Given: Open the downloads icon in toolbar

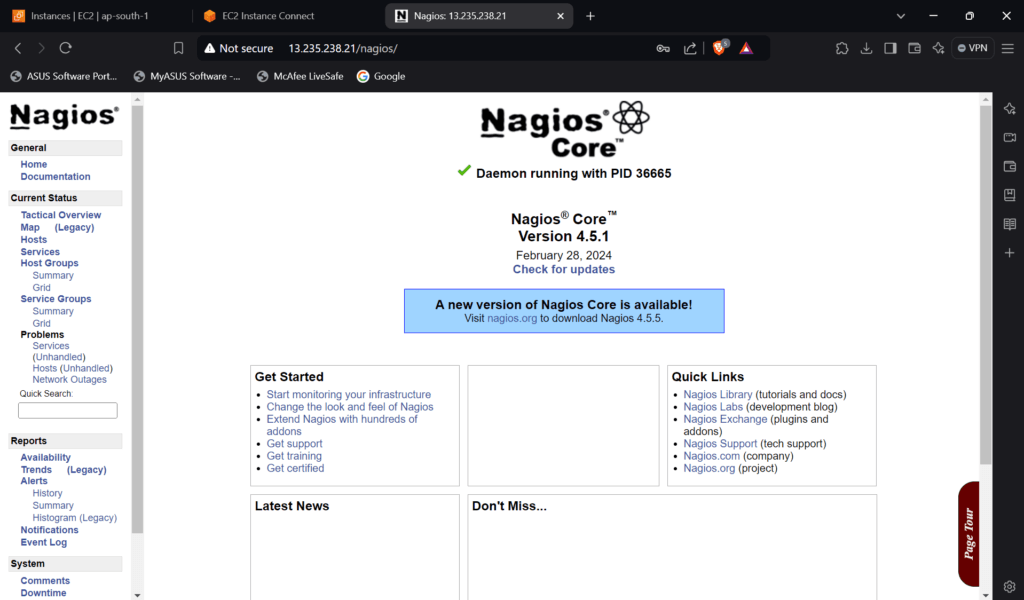Looking at the screenshot, I should 866,48.
